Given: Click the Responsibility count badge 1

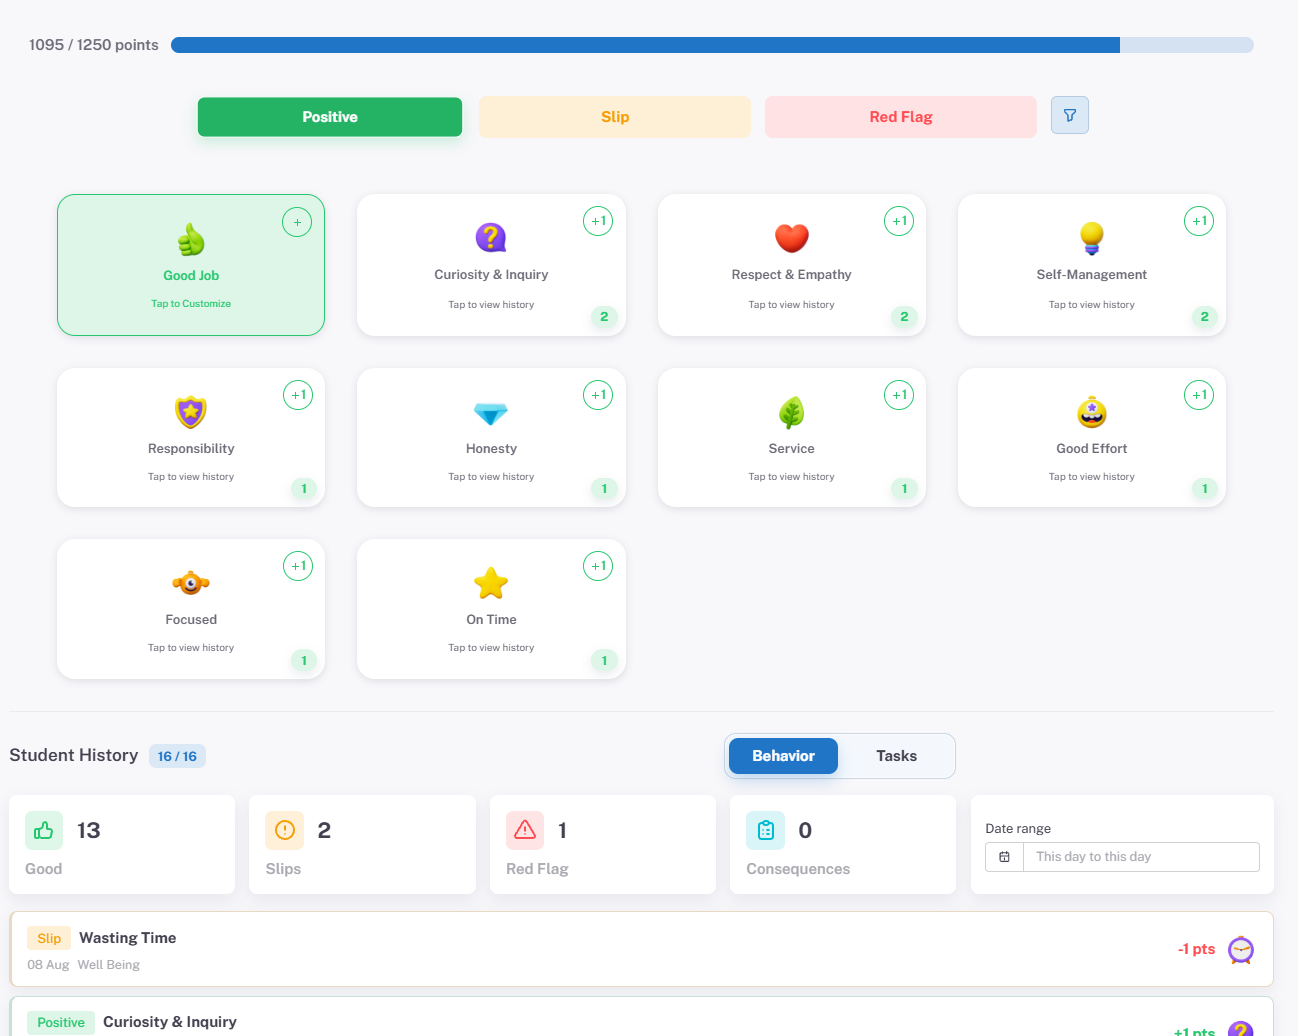Looking at the screenshot, I should pos(304,489).
